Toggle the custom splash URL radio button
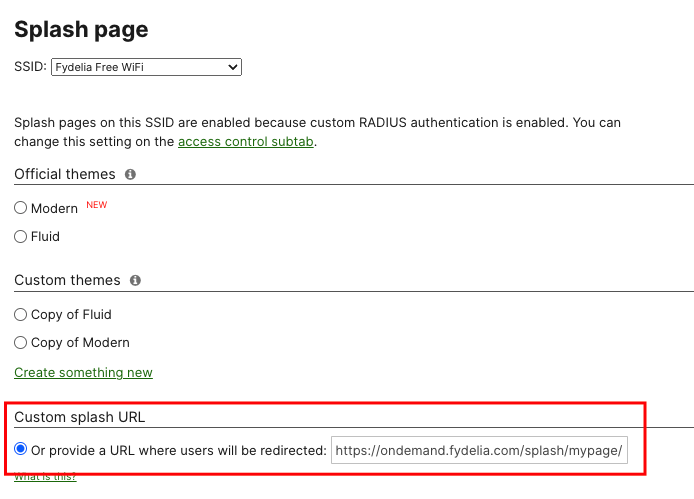 tap(20, 449)
